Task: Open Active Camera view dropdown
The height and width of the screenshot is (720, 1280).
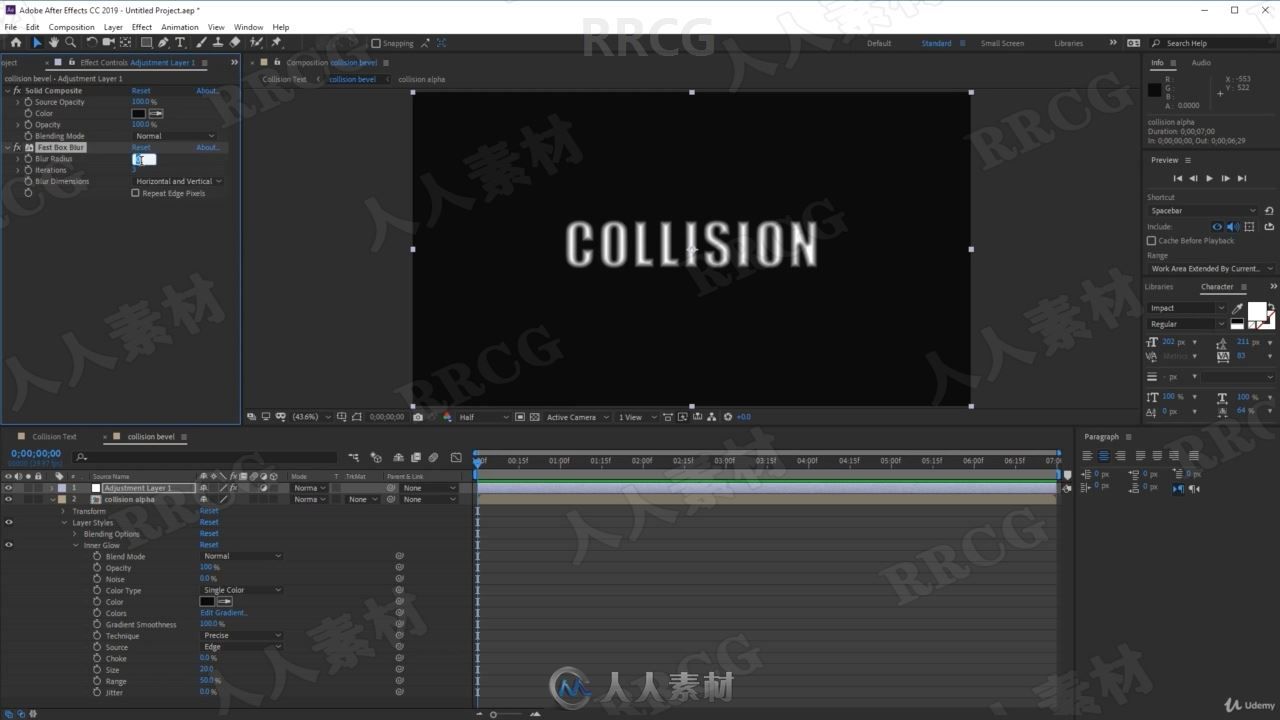Action: pyautogui.click(x=578, y=417)
